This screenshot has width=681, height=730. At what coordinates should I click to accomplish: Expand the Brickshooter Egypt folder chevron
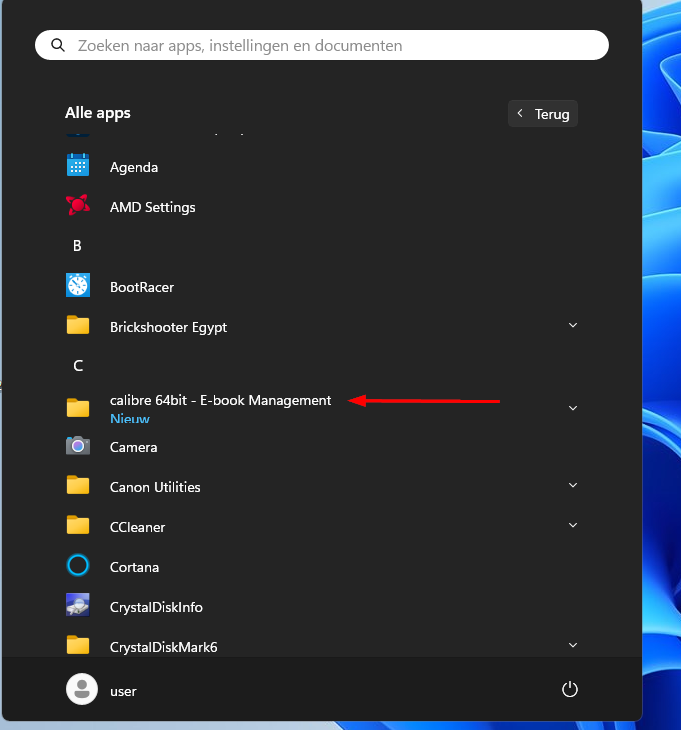573,326
